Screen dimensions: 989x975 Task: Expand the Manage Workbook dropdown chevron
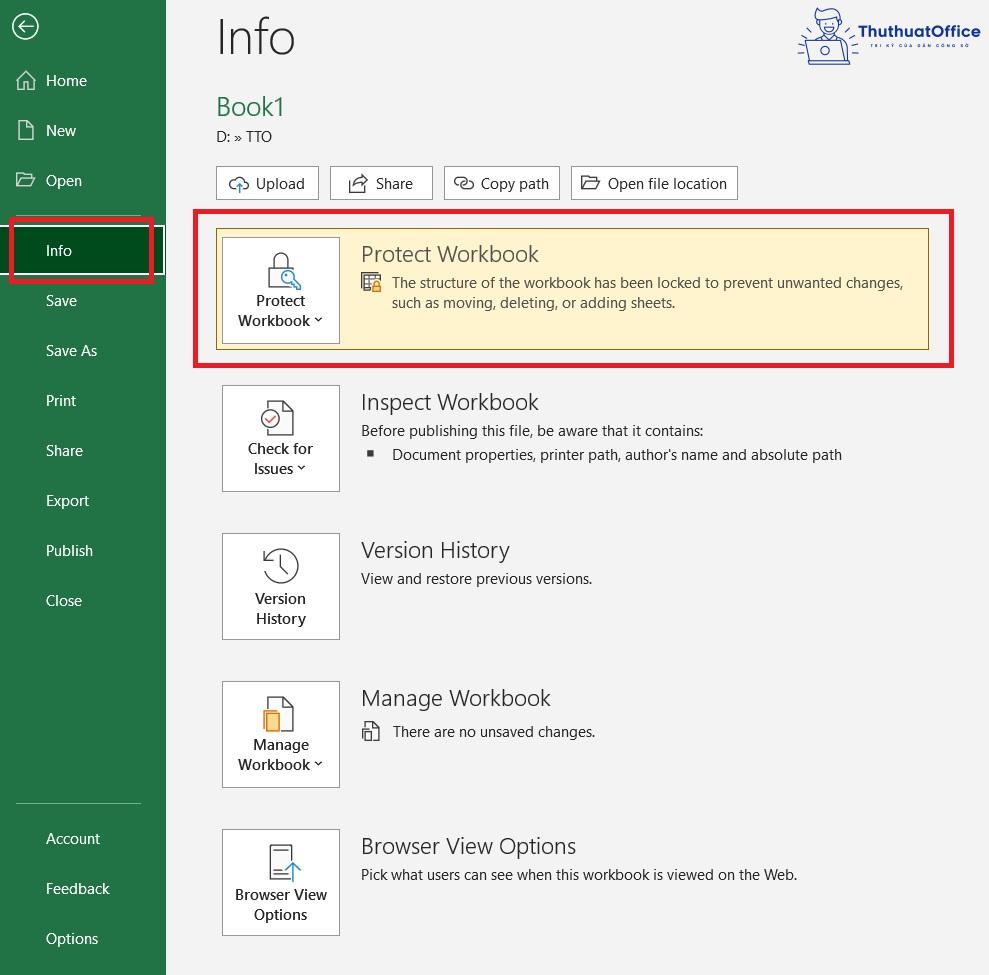pos(318,764)
